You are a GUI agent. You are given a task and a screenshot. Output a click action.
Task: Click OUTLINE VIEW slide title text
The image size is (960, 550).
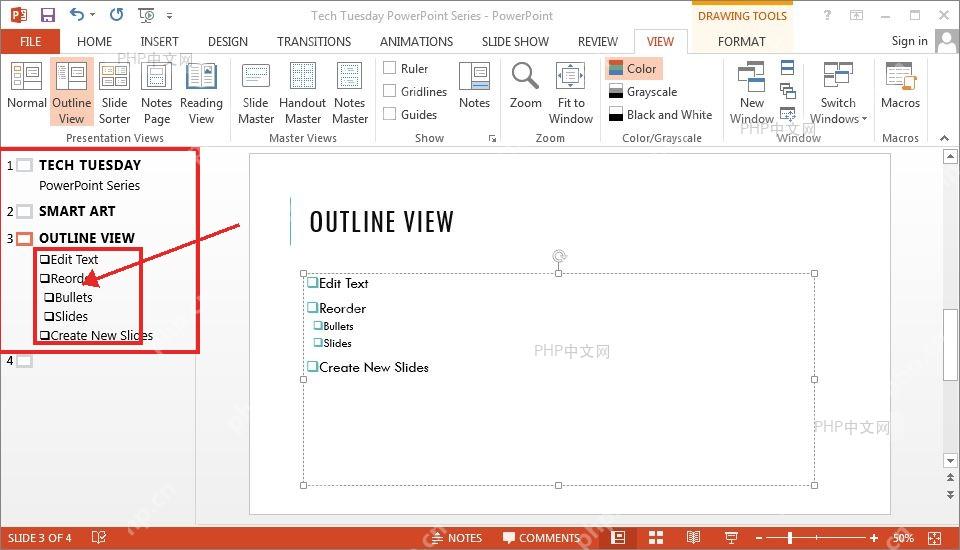point(381,222)
